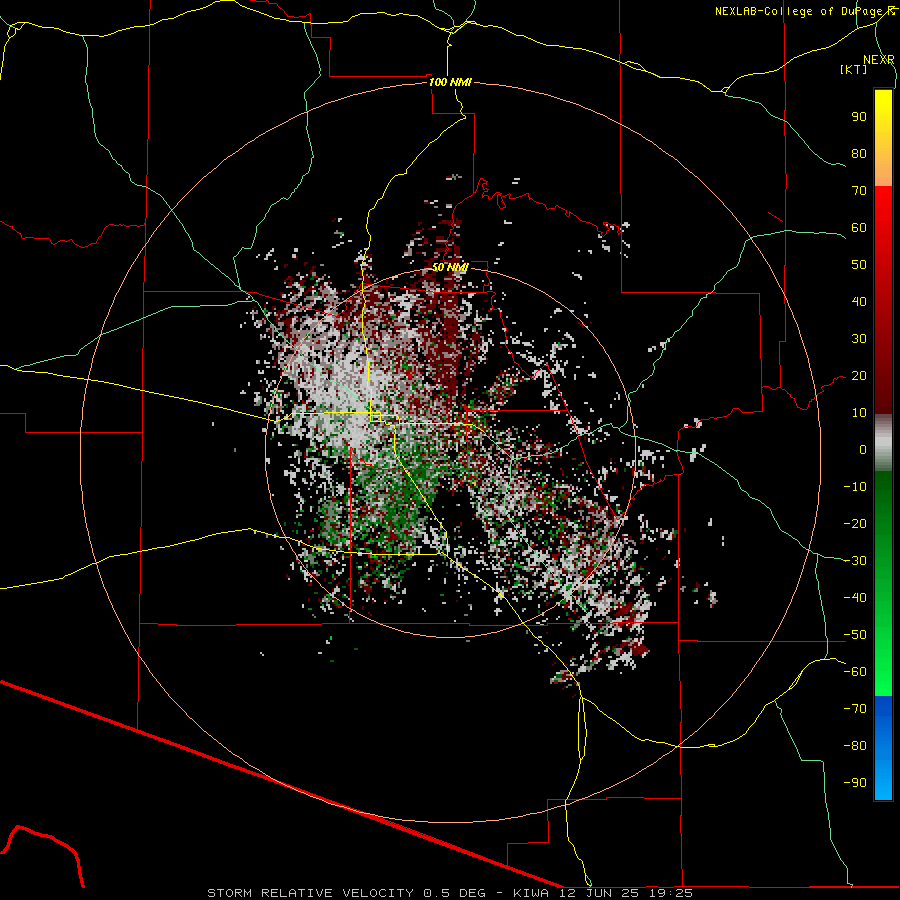Image resolution: width=900 pixels, height=900 pixels.
Task: Click the 0 value on the velocity scale
Action: tap(863, 450)
